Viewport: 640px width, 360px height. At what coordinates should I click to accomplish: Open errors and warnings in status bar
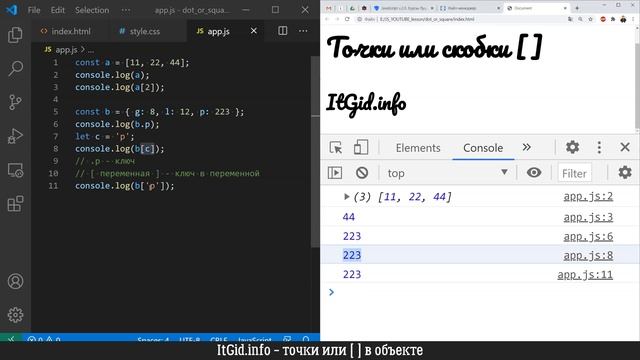pos(44,339)
